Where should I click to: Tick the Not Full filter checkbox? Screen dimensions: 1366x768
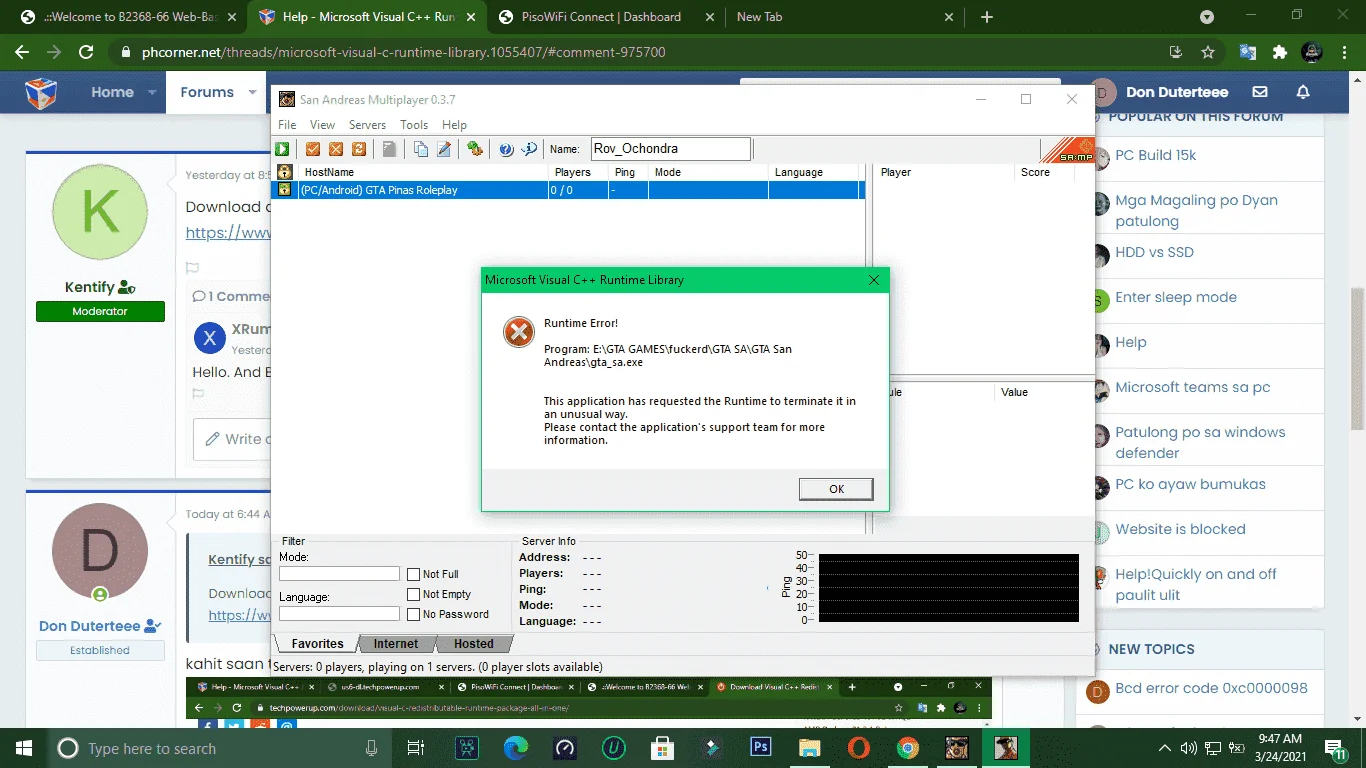413,574
